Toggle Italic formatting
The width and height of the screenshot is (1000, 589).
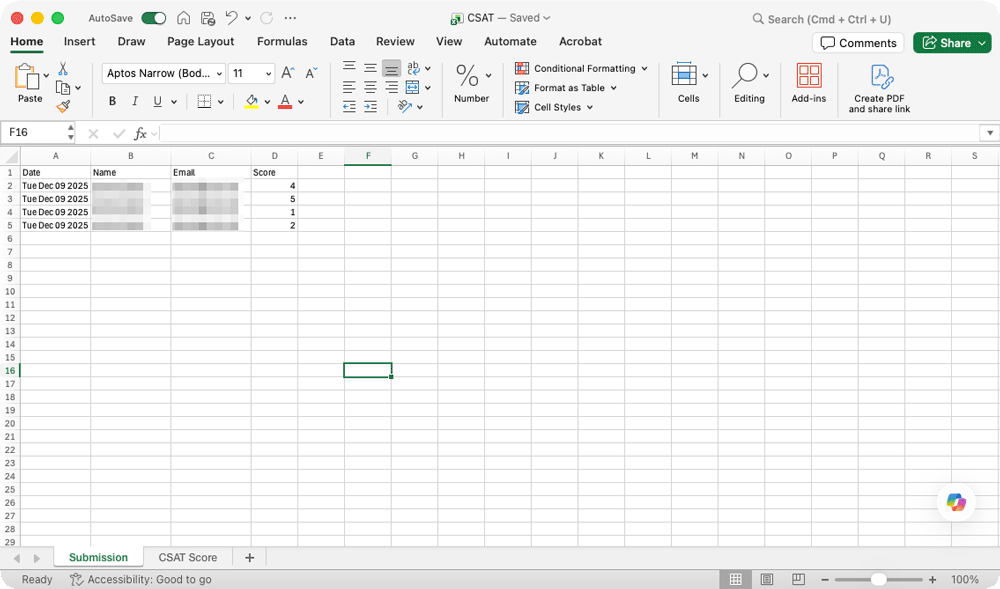click(135, 102)
